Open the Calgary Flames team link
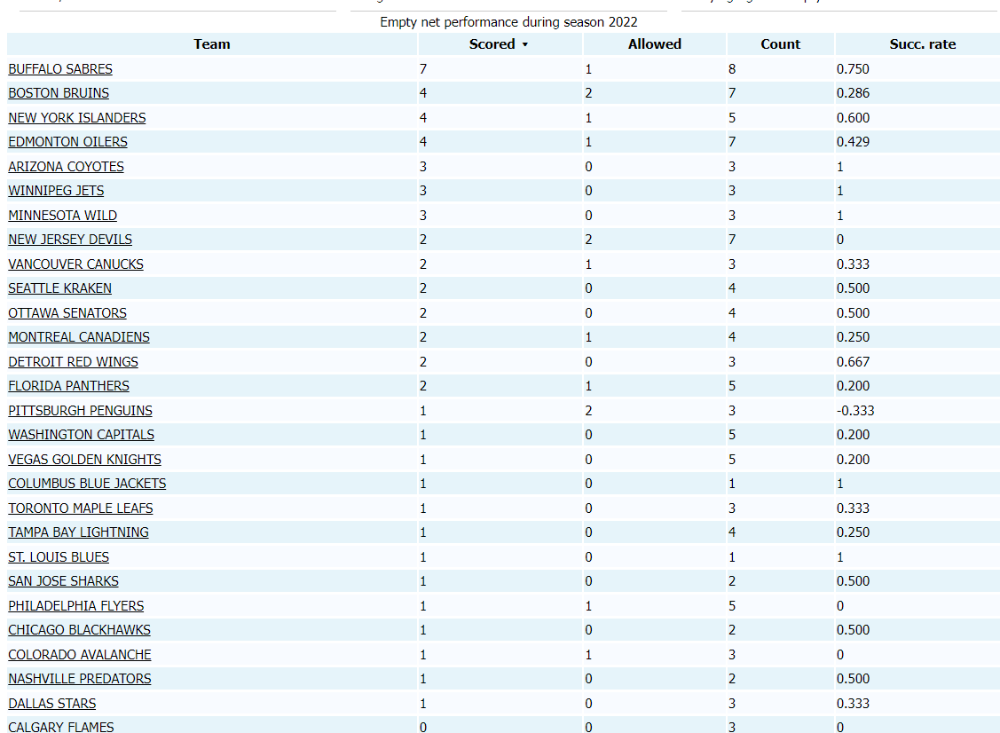 point(61,727)
